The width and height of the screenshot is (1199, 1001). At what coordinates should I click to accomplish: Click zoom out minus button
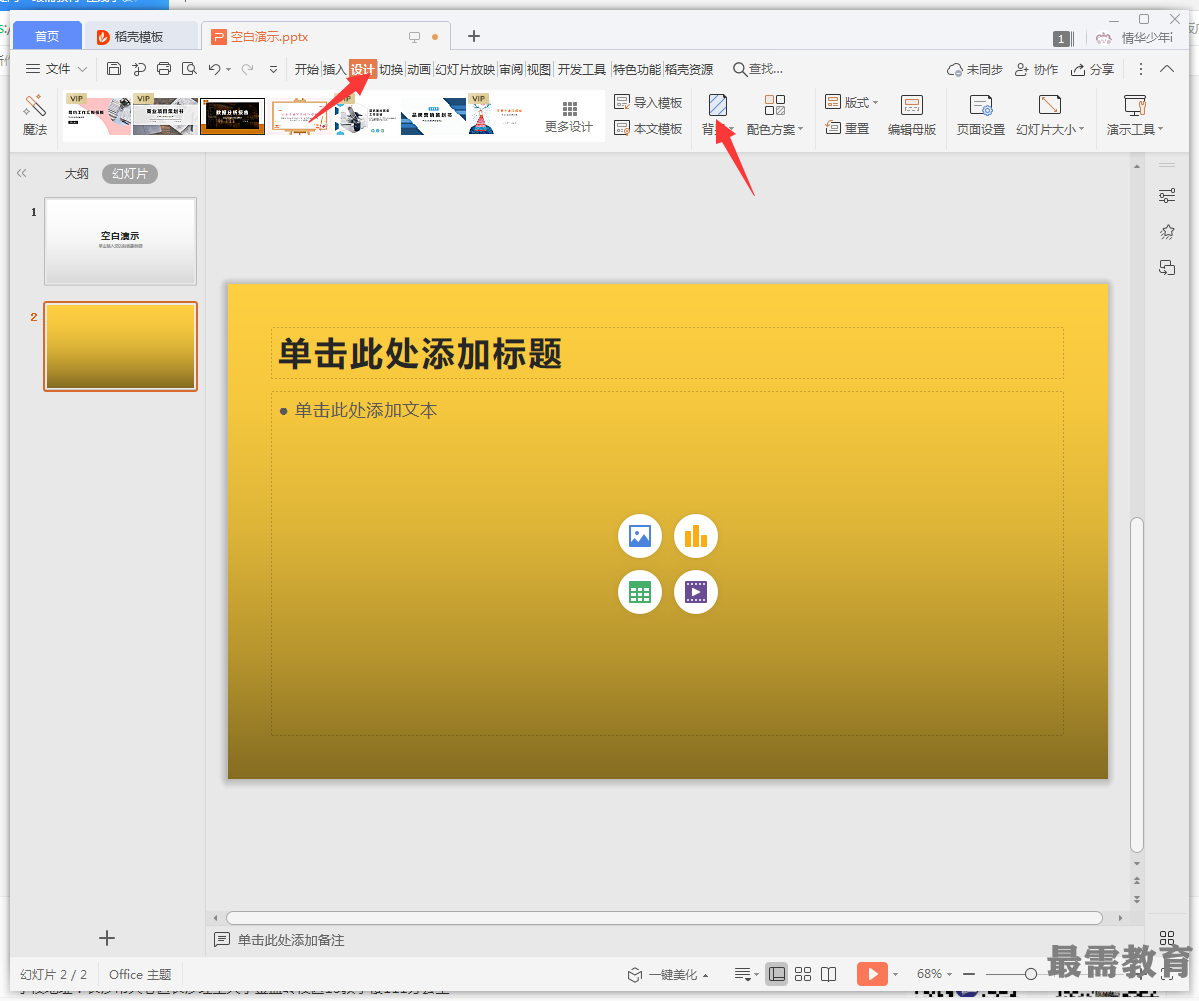coord(969,974)
